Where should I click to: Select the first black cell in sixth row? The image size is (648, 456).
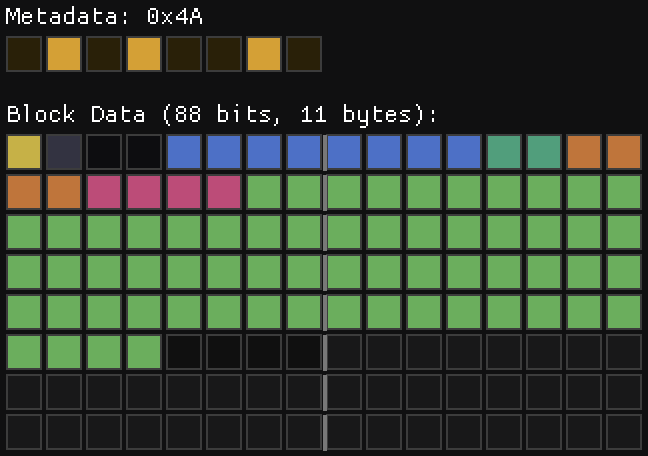click(184, 352)
